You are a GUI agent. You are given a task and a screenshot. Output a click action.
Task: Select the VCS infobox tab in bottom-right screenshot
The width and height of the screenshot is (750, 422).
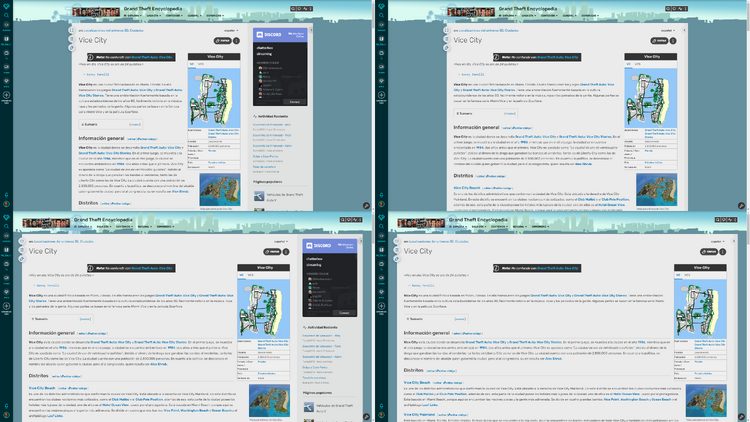coord(687,275)
